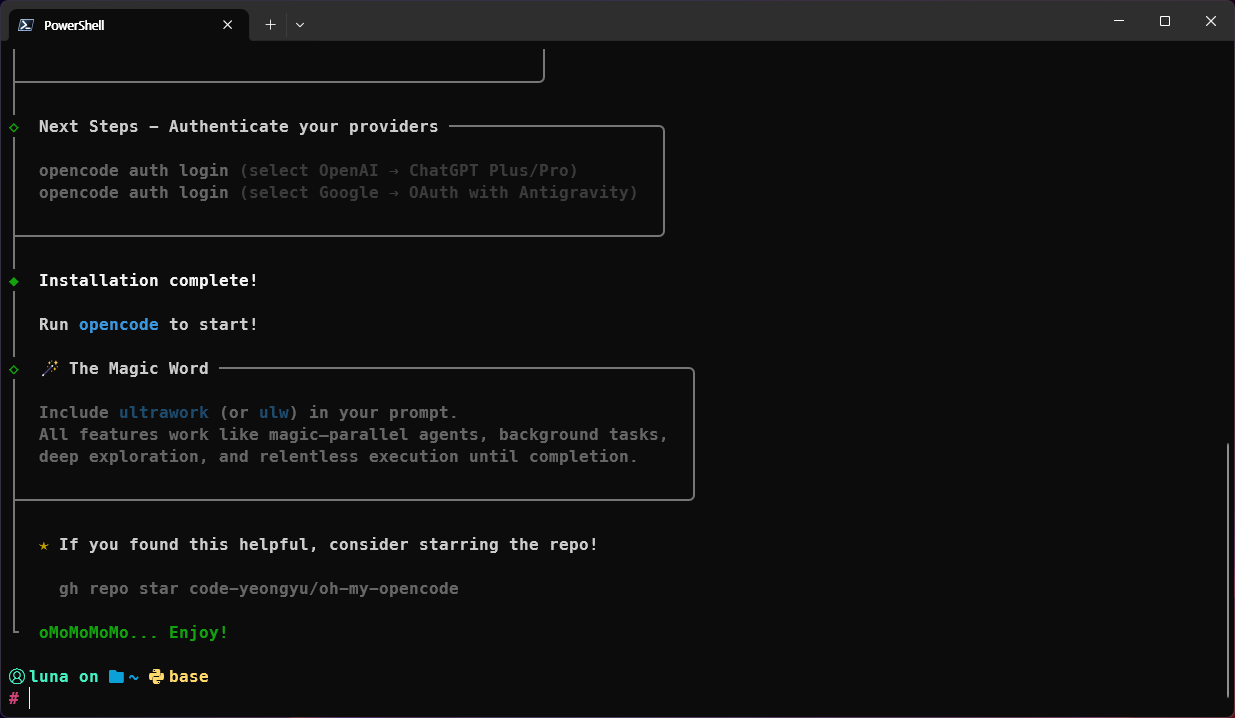Minimize the terminal window
The width and height of the screenshot is (1235, 718).
tap(1119, 21)
